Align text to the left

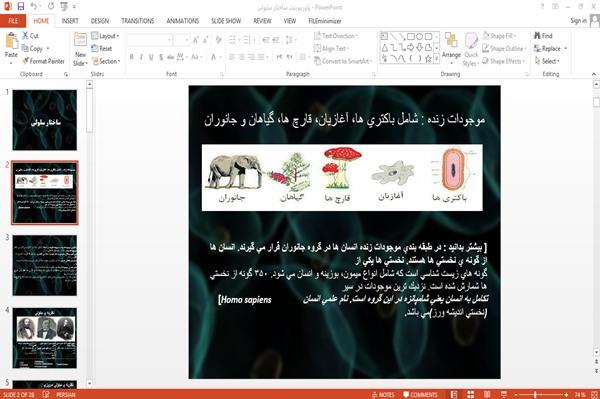232,57
